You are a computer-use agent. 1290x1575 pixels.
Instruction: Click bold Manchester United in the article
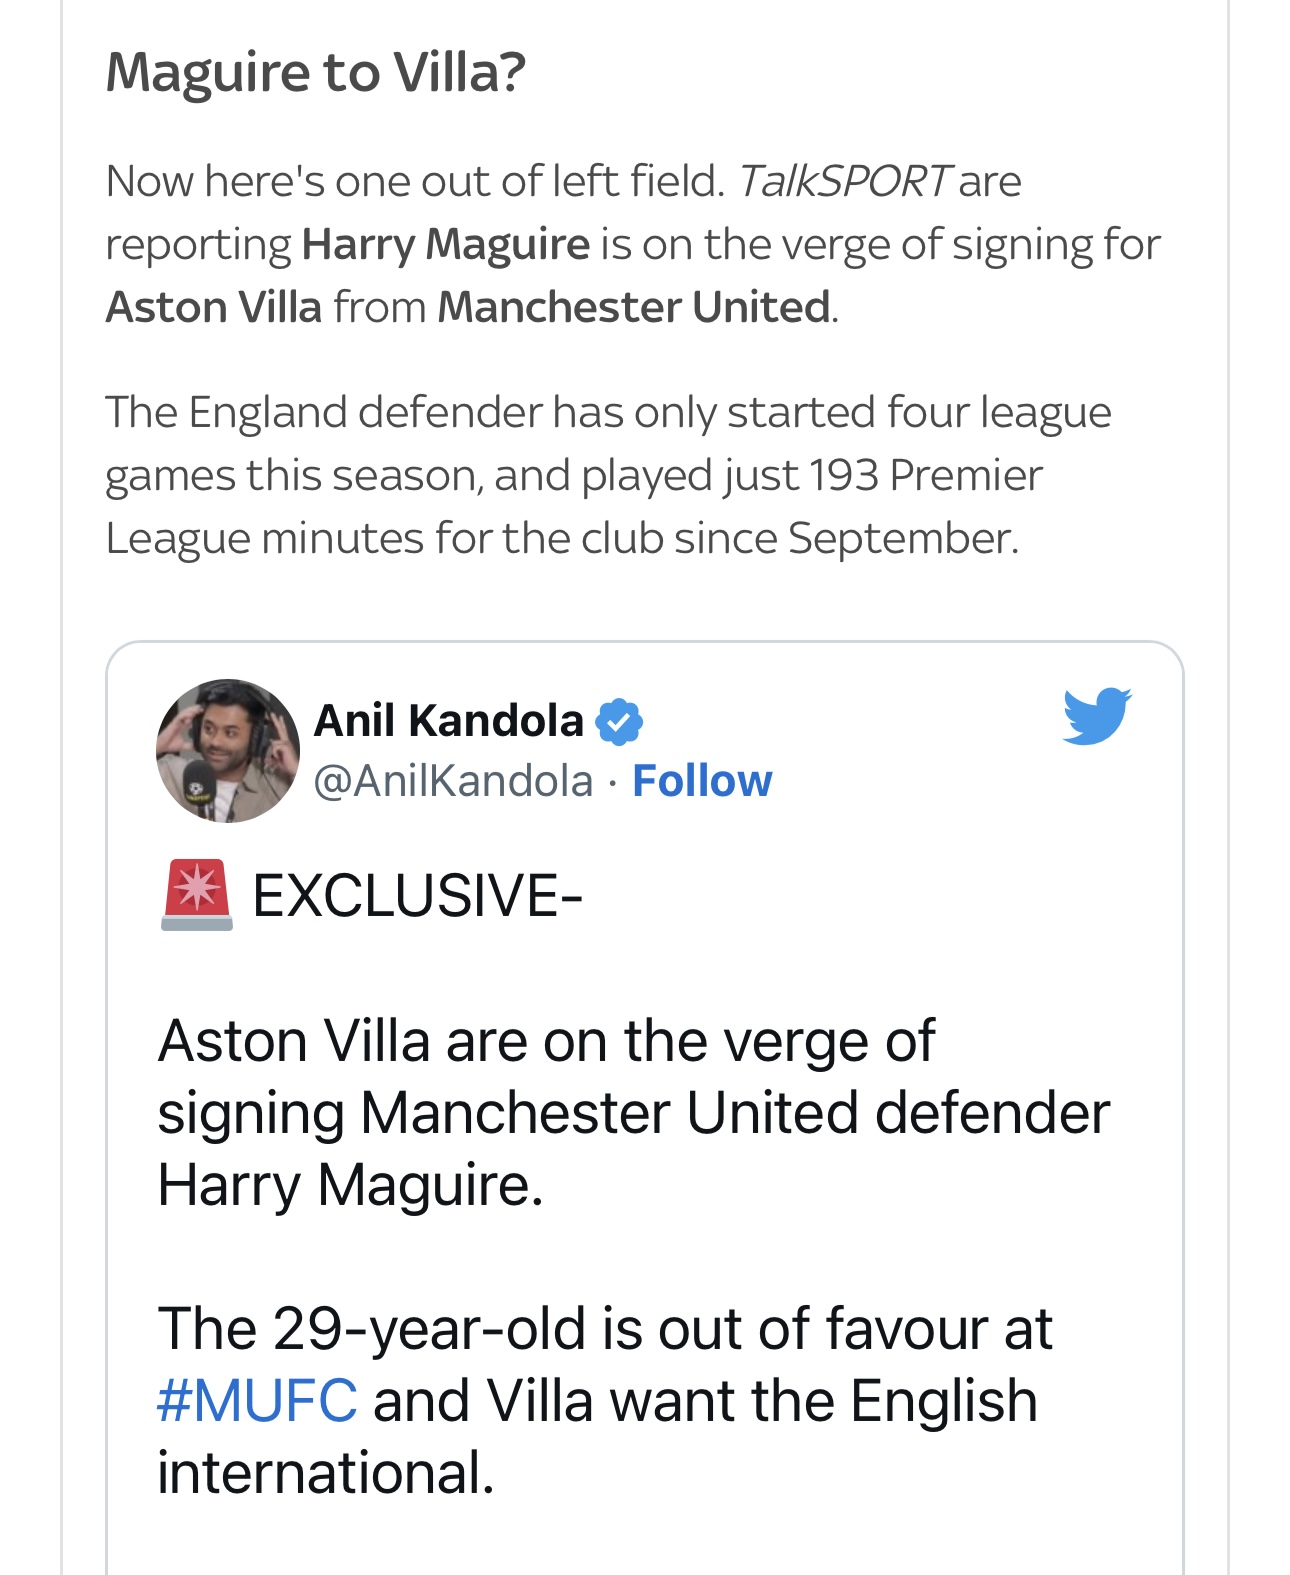(x=634, y=307)
